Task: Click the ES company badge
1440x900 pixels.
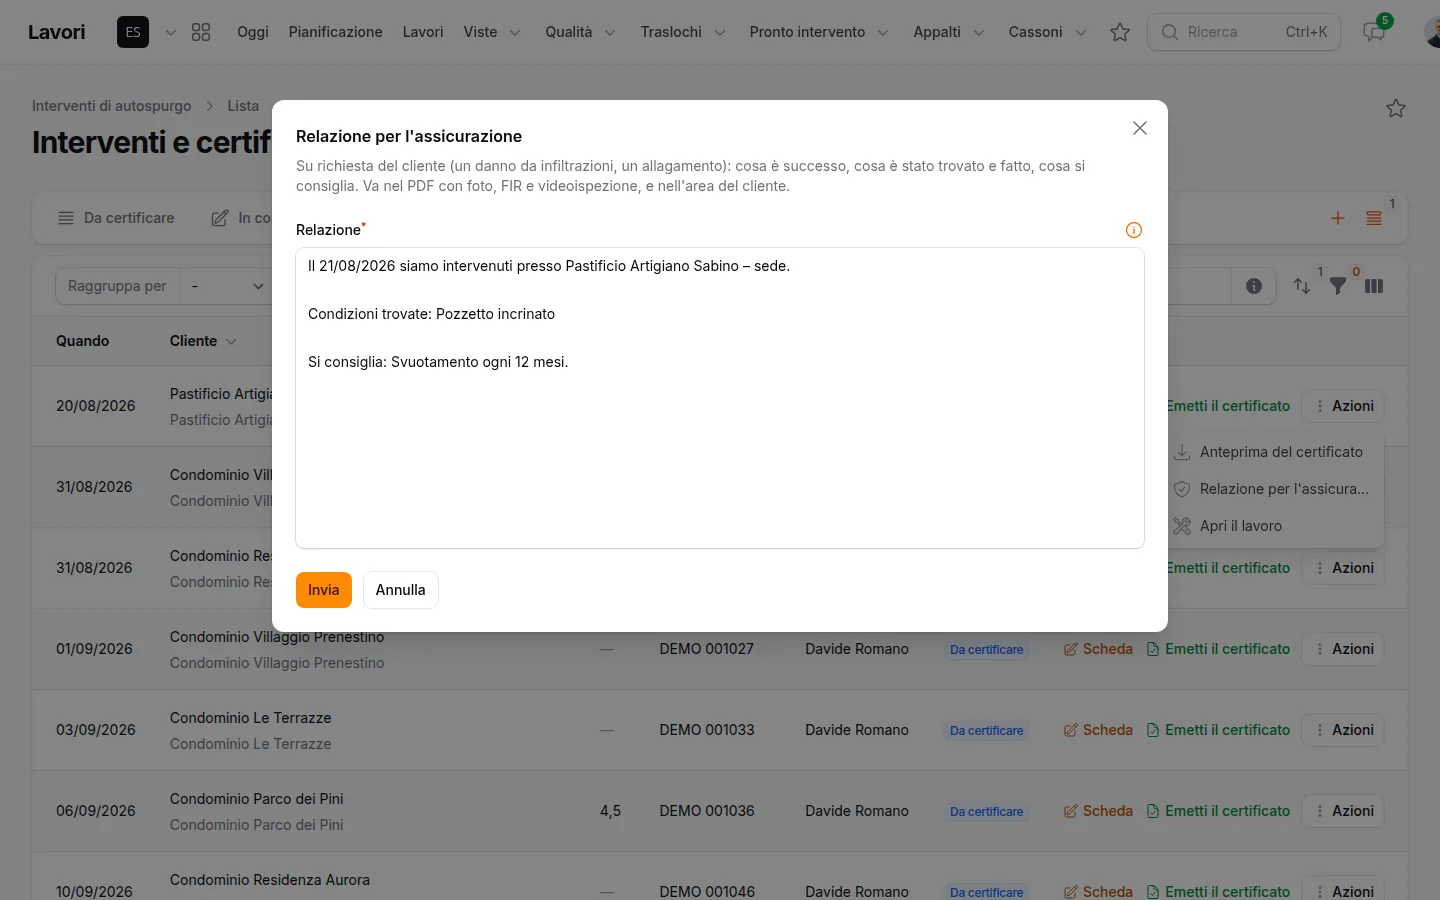Action: (x=133, y=32)
